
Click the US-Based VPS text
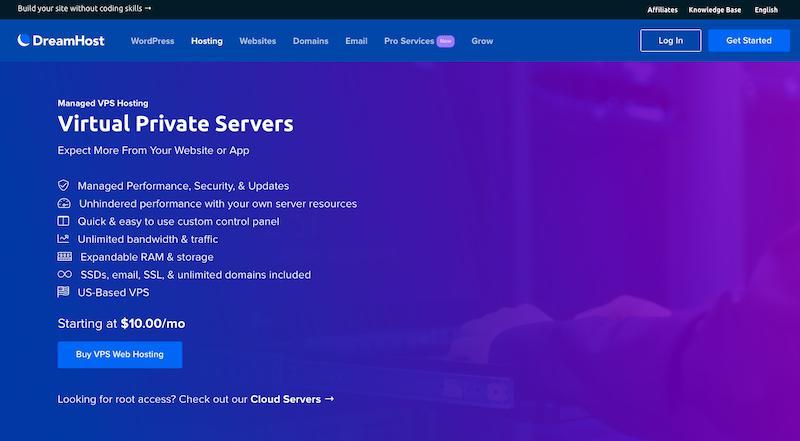(x=113, y=292)
